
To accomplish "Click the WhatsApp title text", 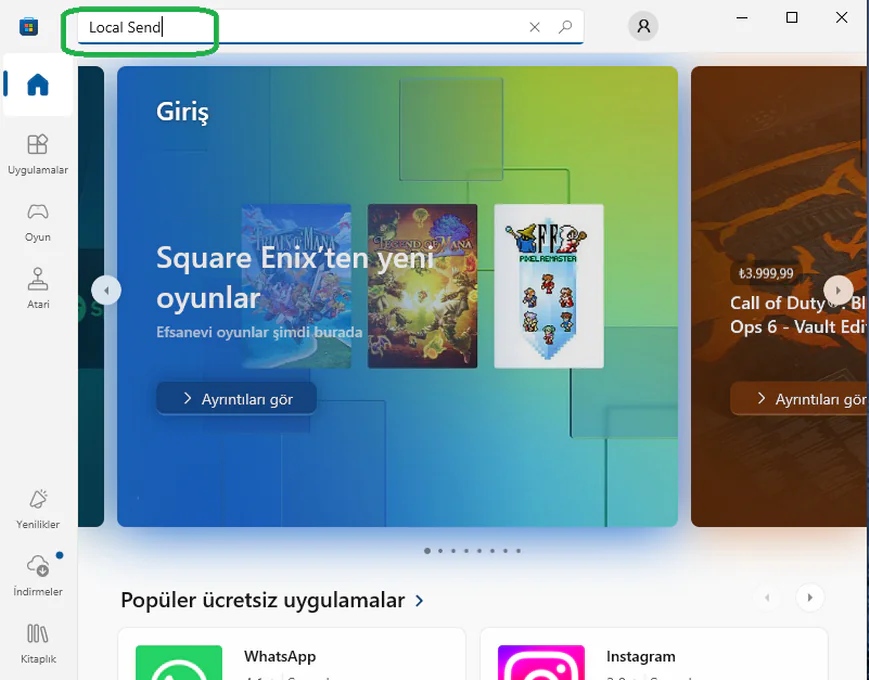I will pos(280,657).
